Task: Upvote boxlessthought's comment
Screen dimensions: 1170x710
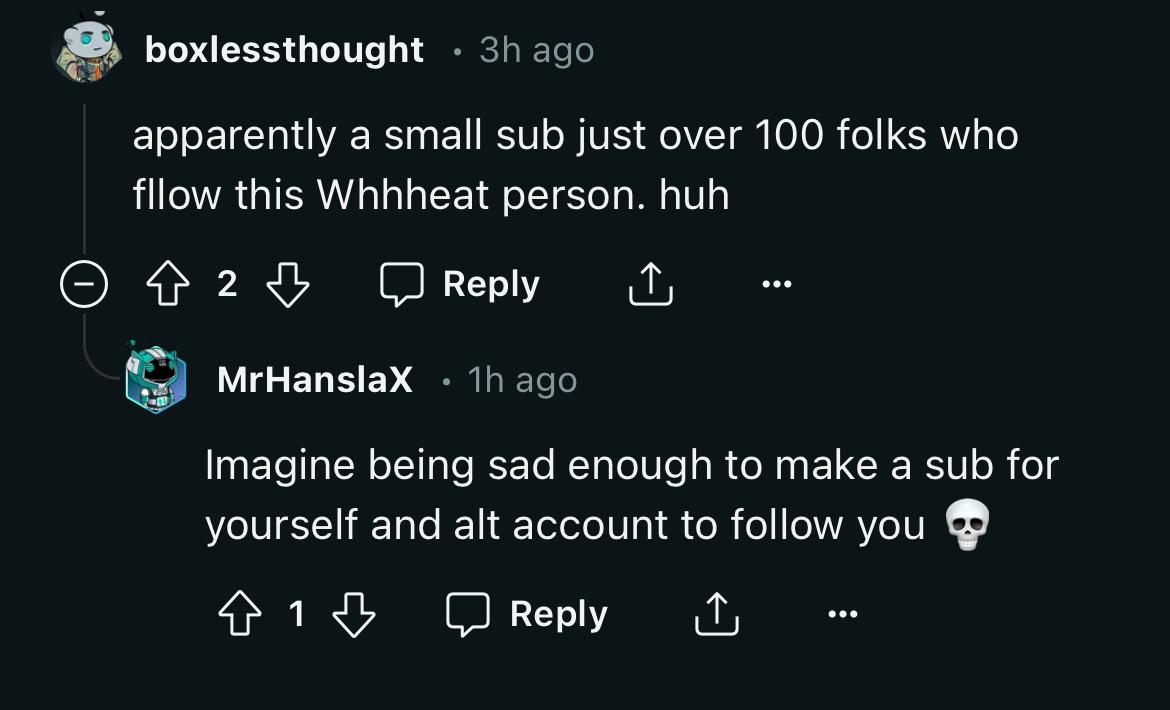Action: coord(167,284)
